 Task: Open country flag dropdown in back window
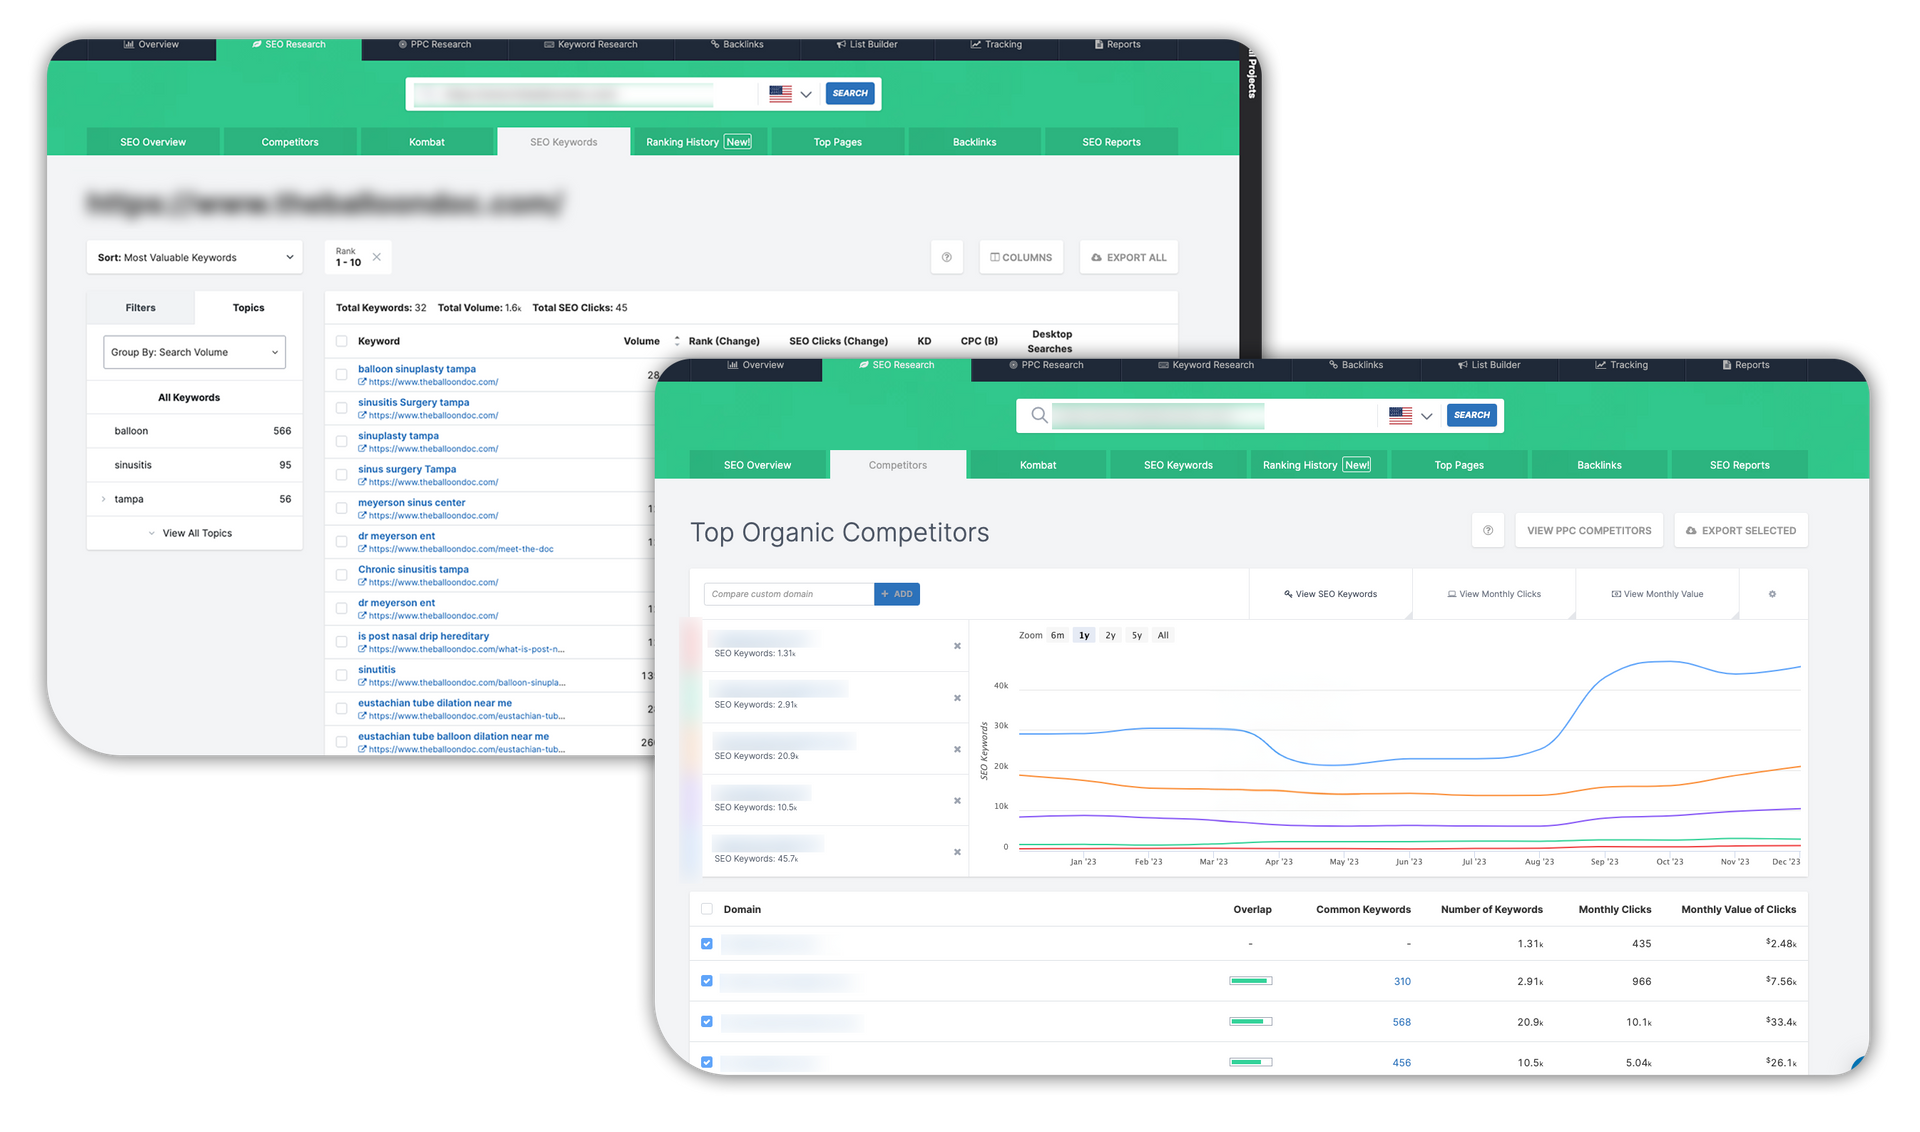[x=790, y=93]
